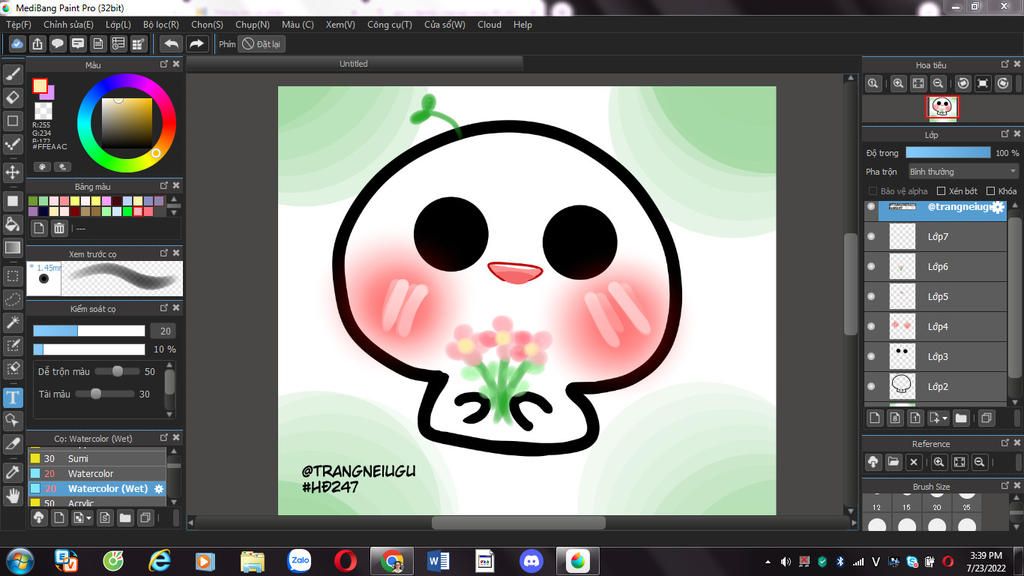Click the Navigator preview thumbnail
1024x576 pixels.
pos(942,107)
